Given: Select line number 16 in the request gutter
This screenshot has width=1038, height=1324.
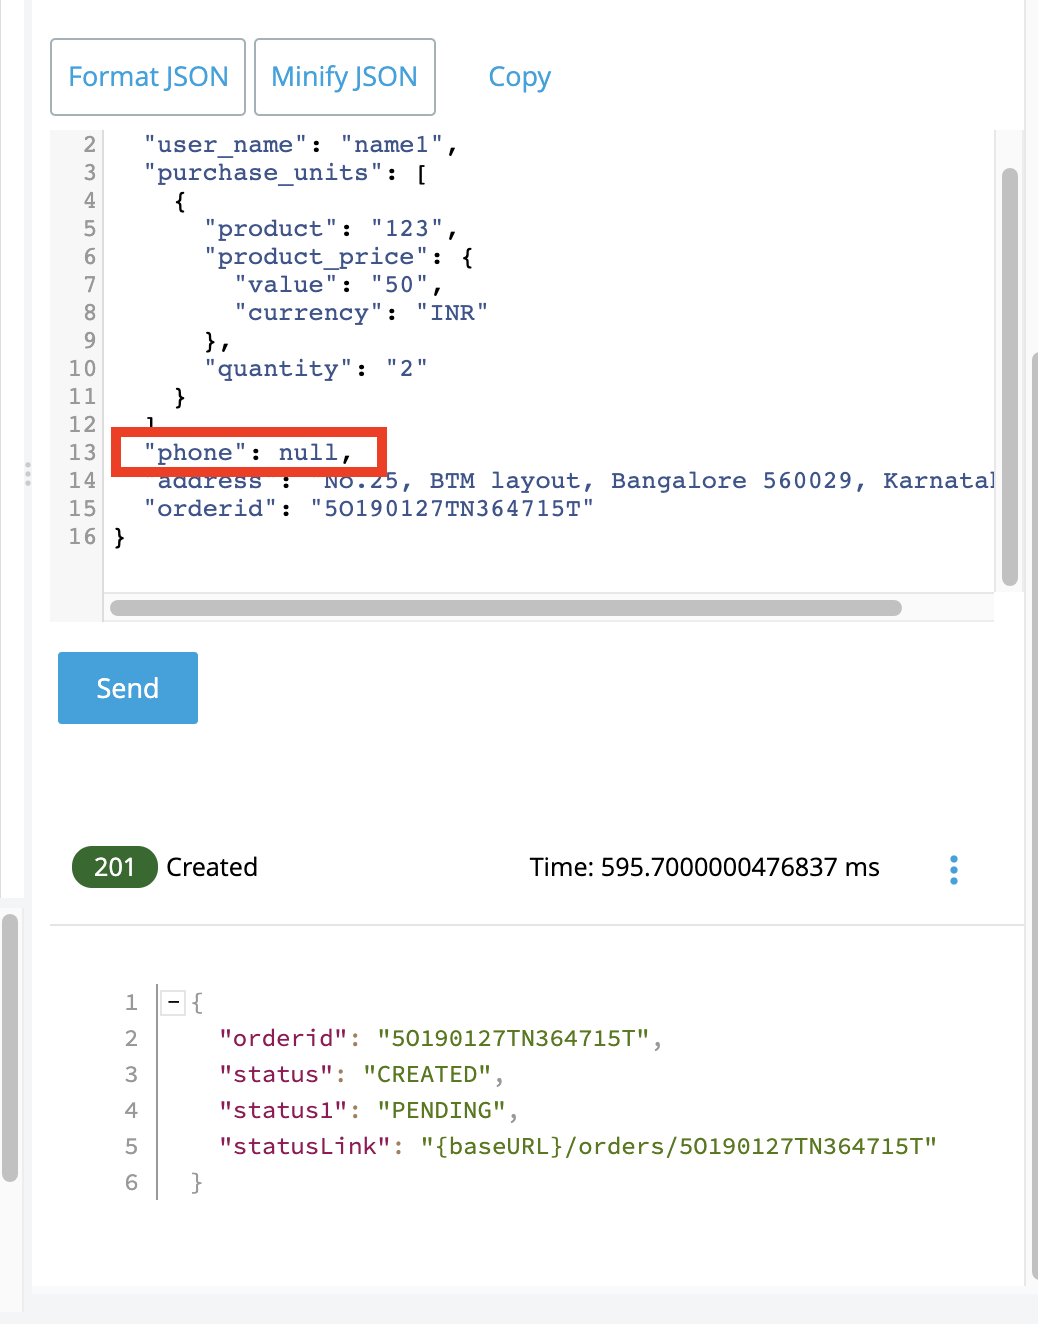Looking at the screenshot, I should point(82,537).
